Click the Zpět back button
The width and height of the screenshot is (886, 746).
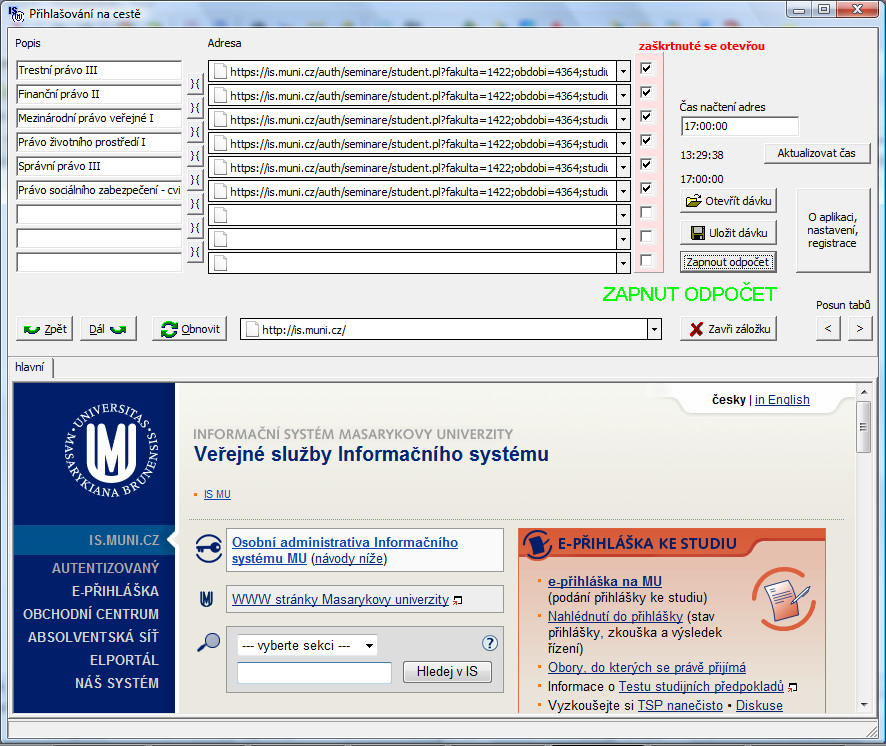45,329
